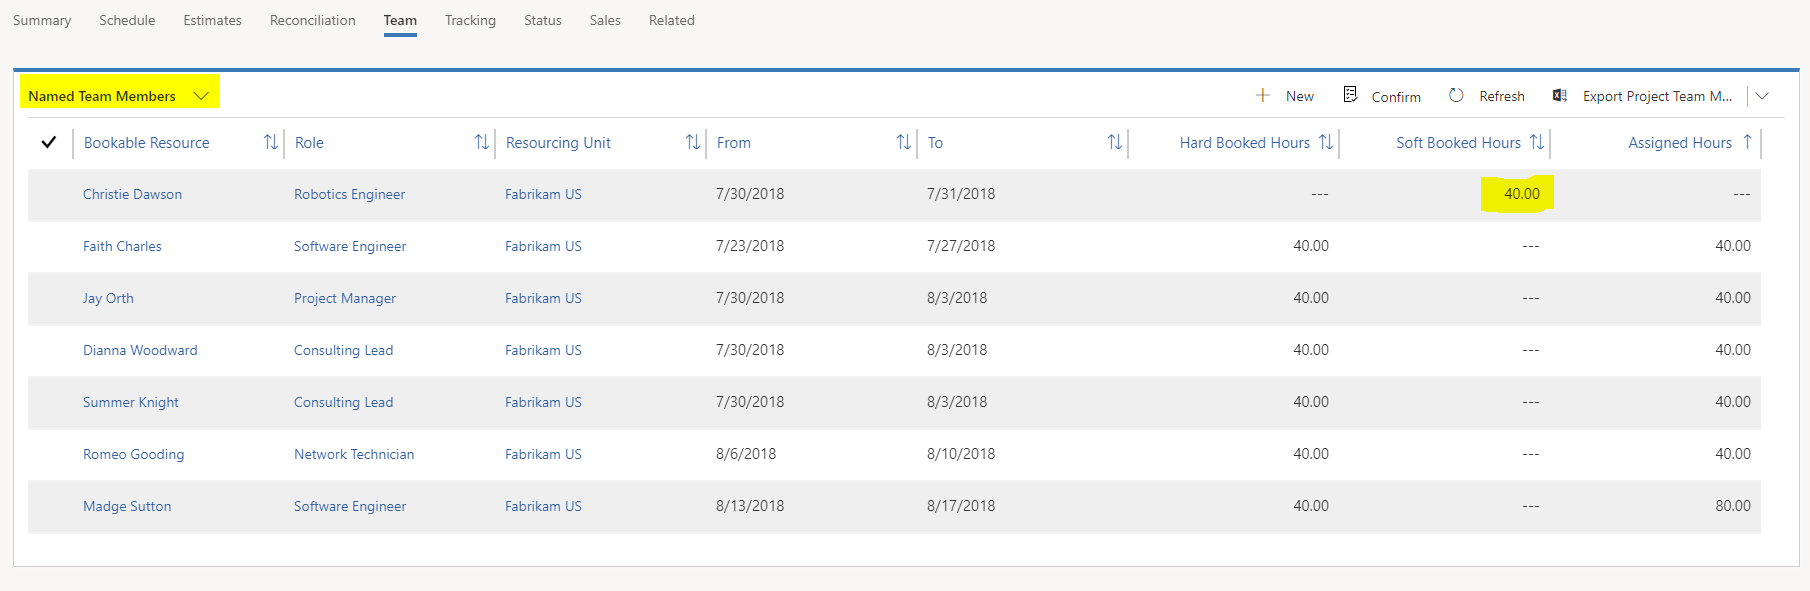Select the Madge Sutton row
This screenshot has height=591, width=1810.
[48, 506]
